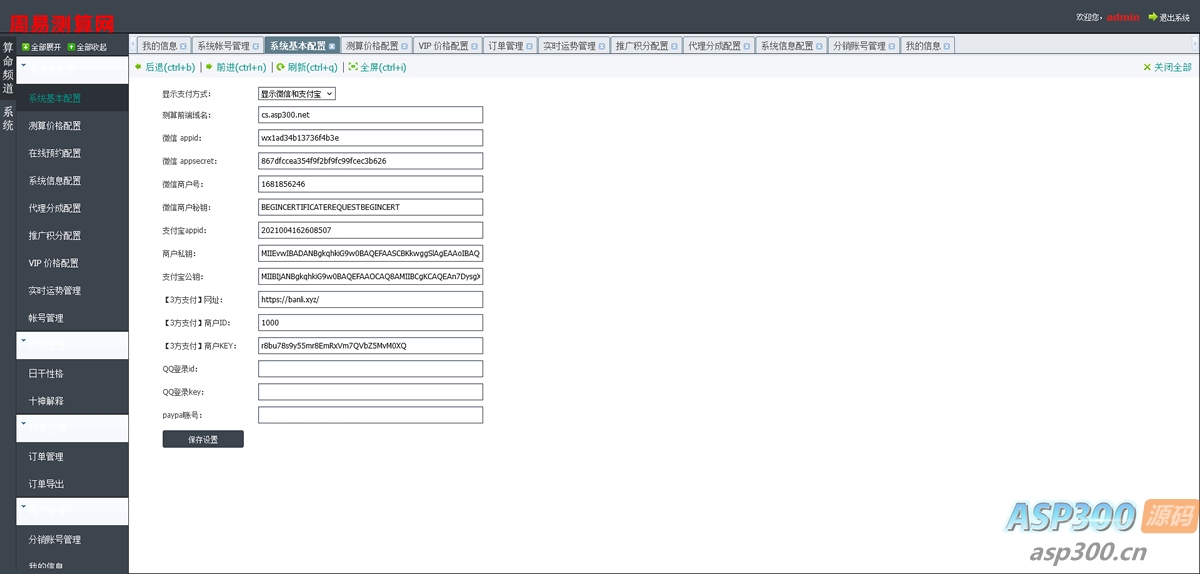Click the empty paypal账号 input field

[x=370, y=415]
